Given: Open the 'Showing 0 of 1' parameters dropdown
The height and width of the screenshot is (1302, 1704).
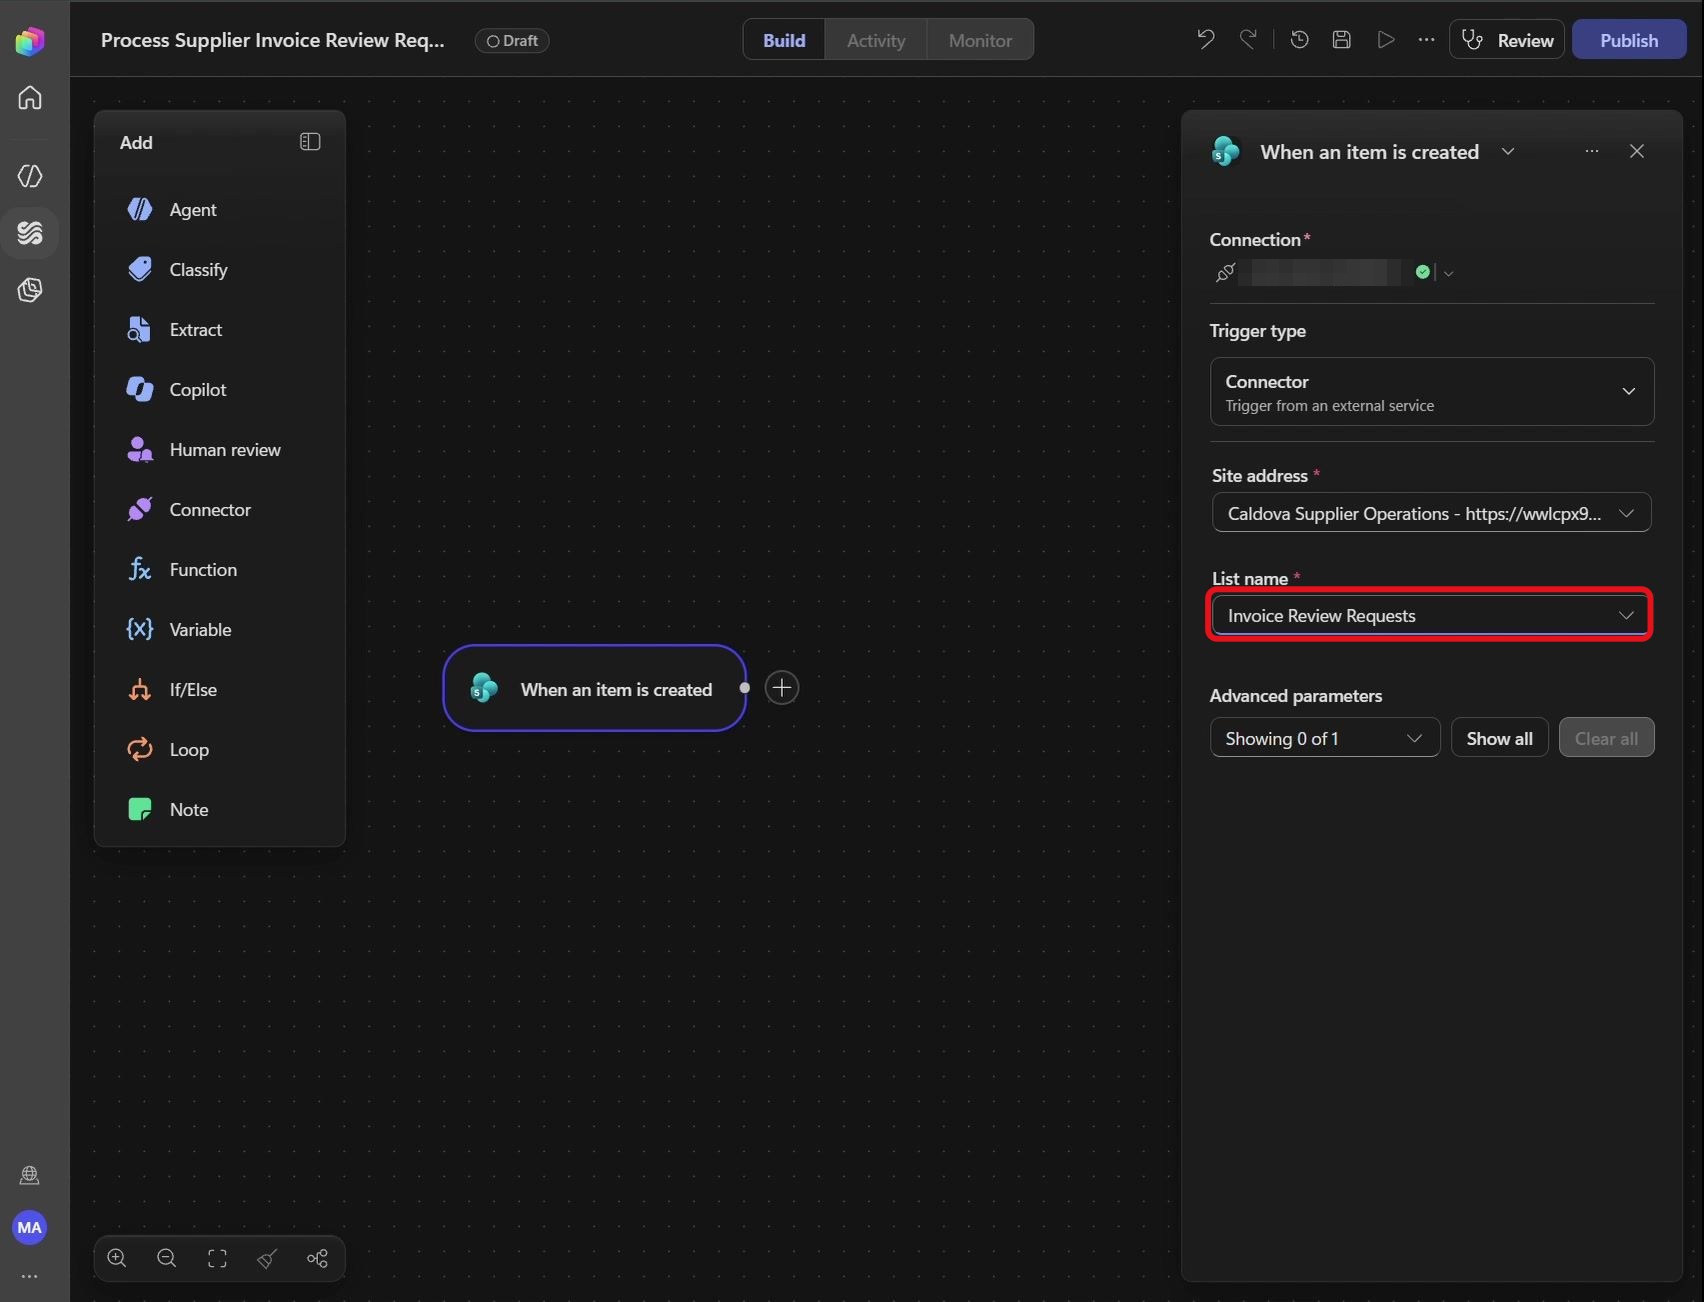Looking at the screenshot, I should click(1325, 738).
